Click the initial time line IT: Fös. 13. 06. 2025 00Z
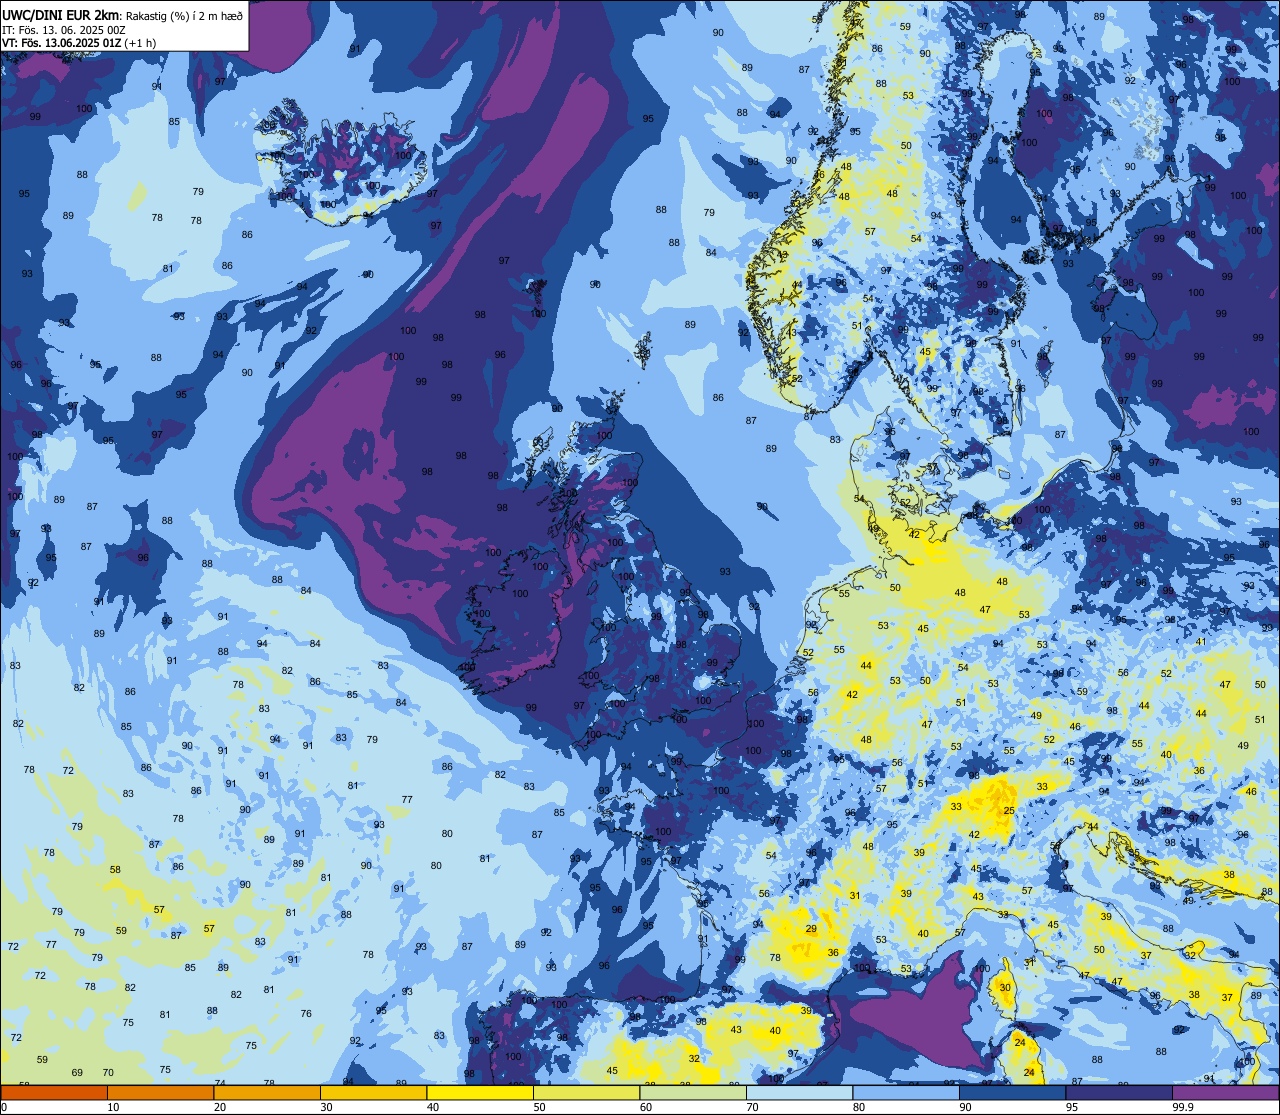This screenshot has width=1280, height=1115. coord(63,30)
